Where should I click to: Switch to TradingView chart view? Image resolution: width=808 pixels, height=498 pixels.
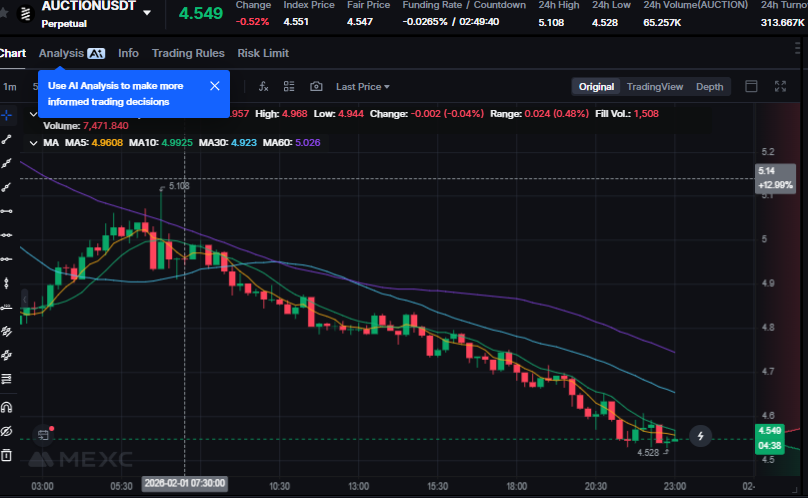655,87
